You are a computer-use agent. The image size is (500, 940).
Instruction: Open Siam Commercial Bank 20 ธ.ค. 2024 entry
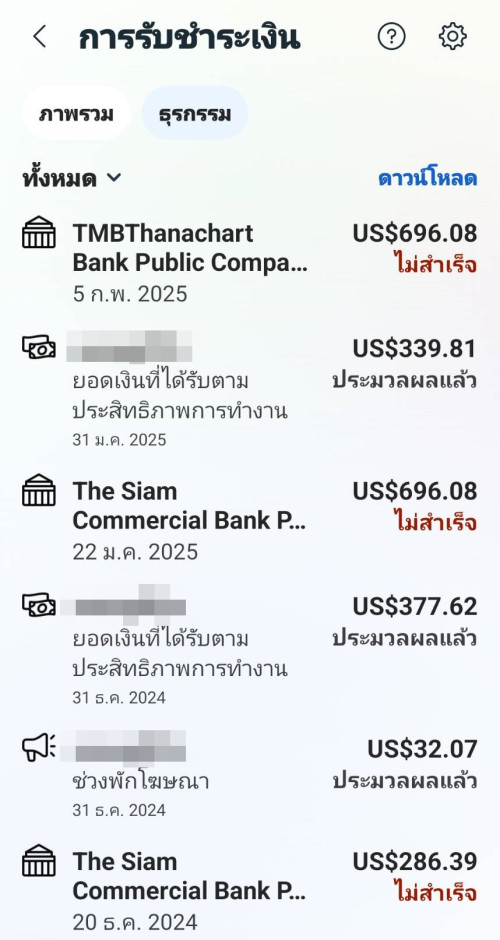click(250, 890)
